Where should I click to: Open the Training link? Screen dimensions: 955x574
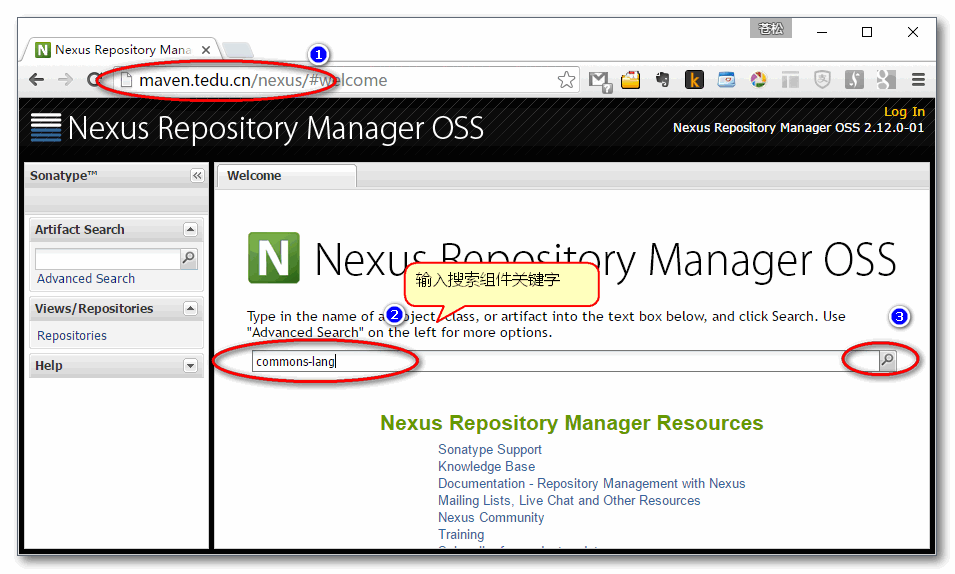(461, 535)
